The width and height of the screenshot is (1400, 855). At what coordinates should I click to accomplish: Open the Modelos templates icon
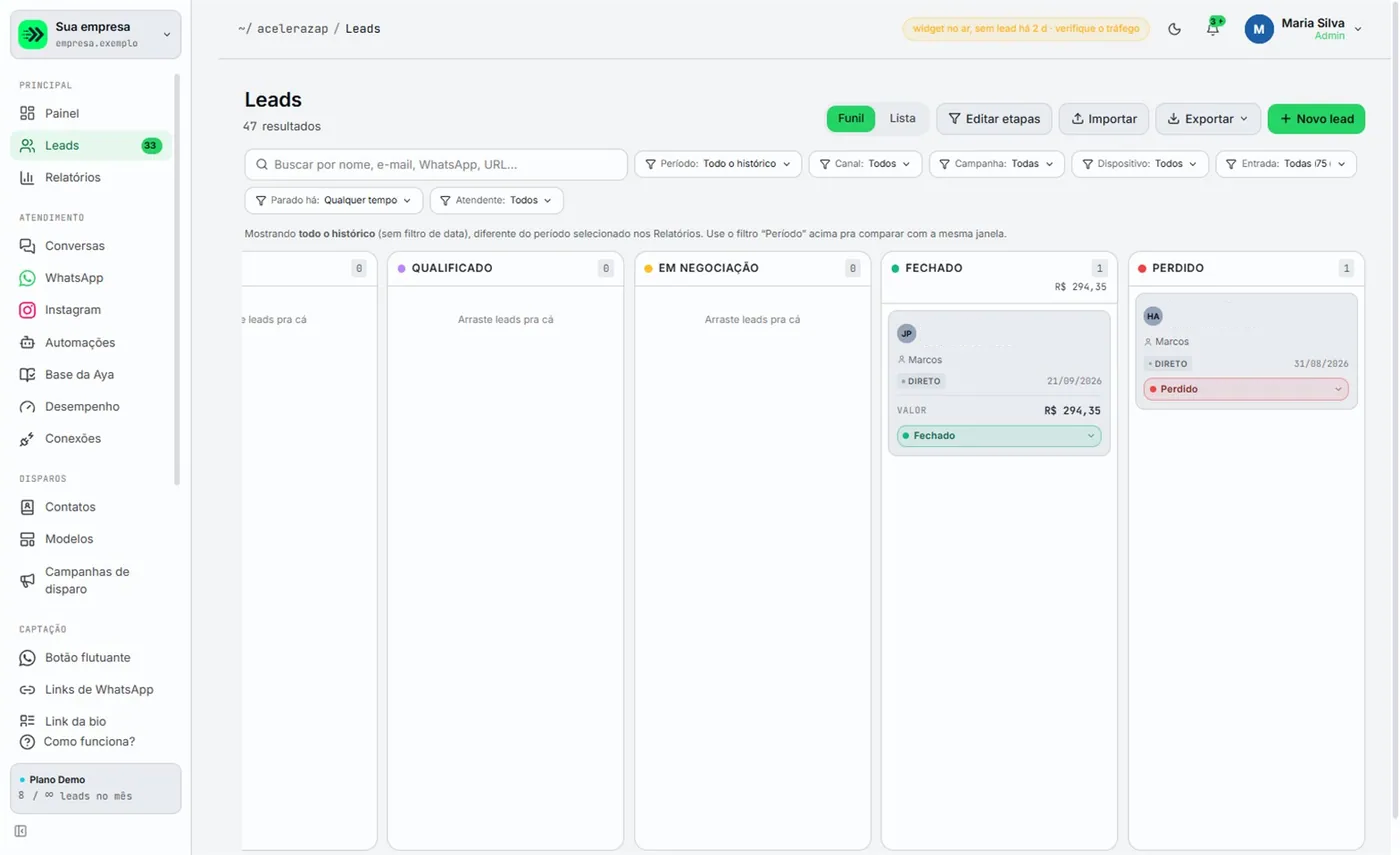(x=27, y=539)
